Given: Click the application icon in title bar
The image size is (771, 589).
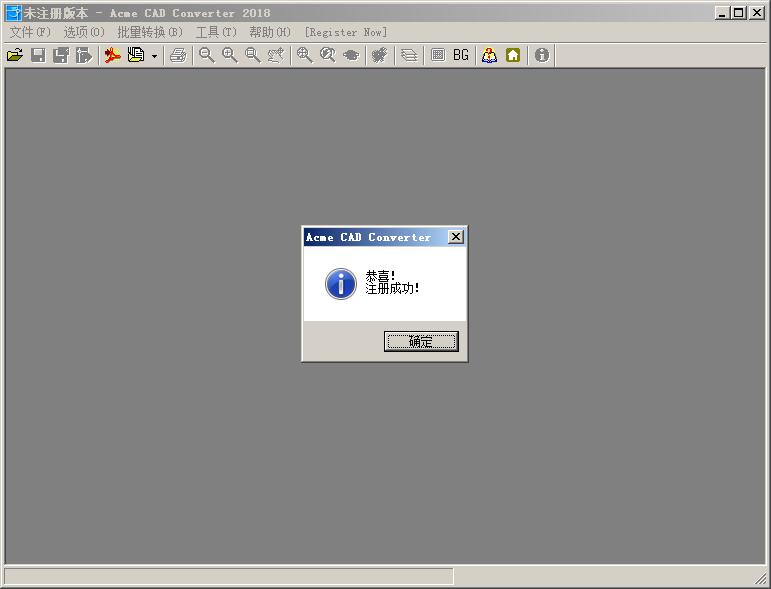Looking at the screenshot, I should [x=13, y=13].
